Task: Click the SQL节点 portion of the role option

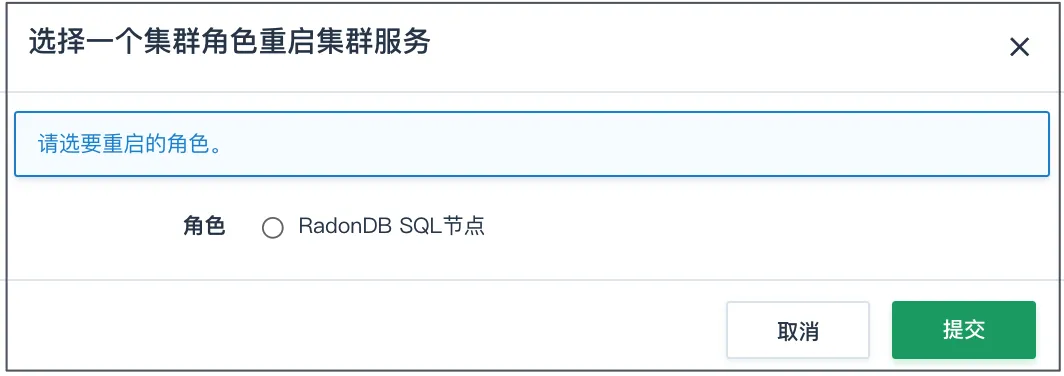Action: 442,227
